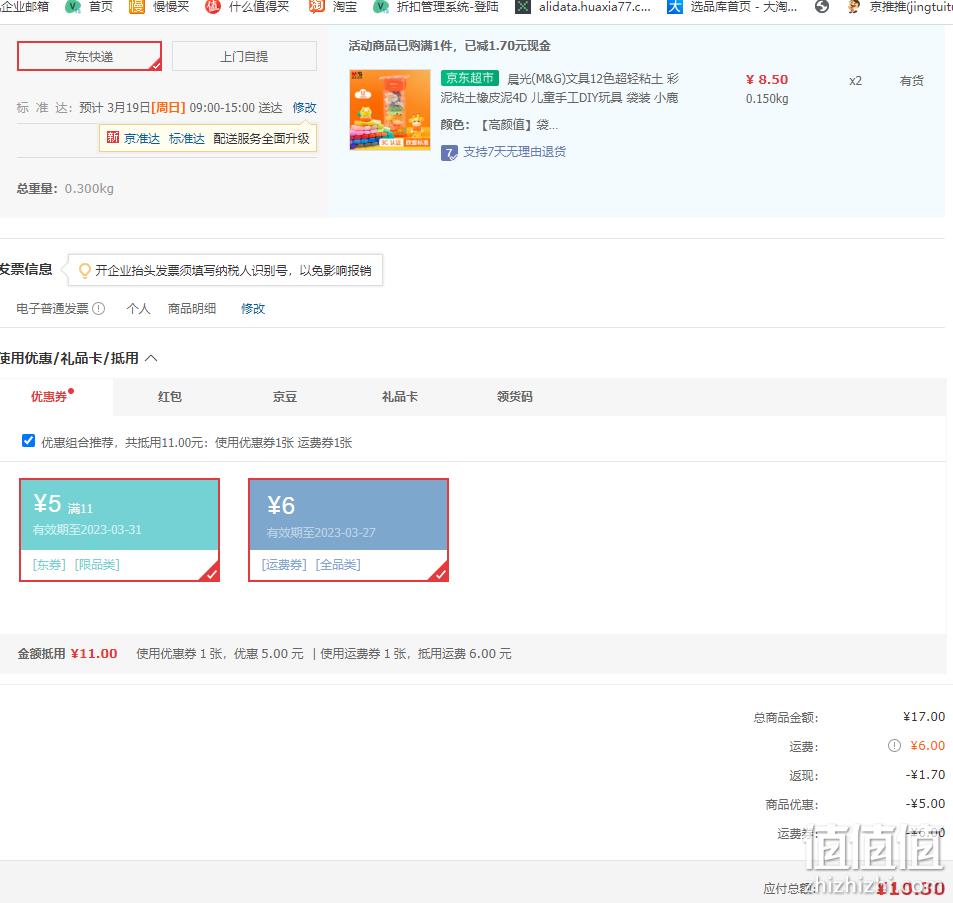Switch to 礼品卡 tab
The width and height of the screenshot is (953, 903).
[x=399, y=397]
